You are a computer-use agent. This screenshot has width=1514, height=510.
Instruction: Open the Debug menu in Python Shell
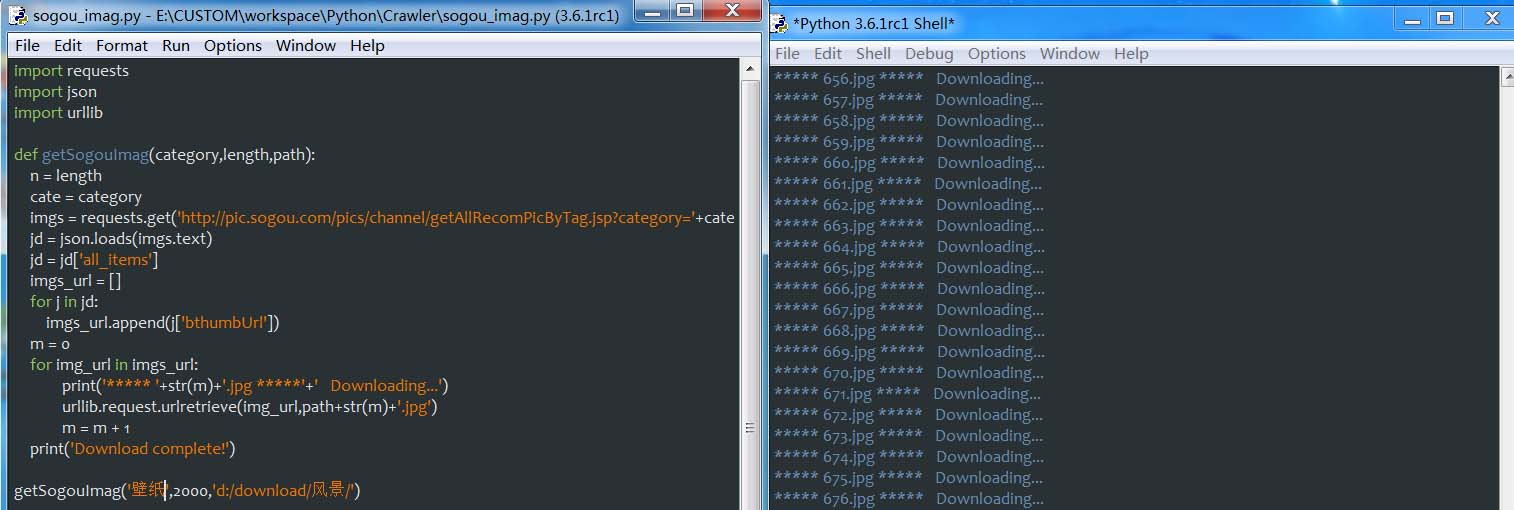(929, 53)
